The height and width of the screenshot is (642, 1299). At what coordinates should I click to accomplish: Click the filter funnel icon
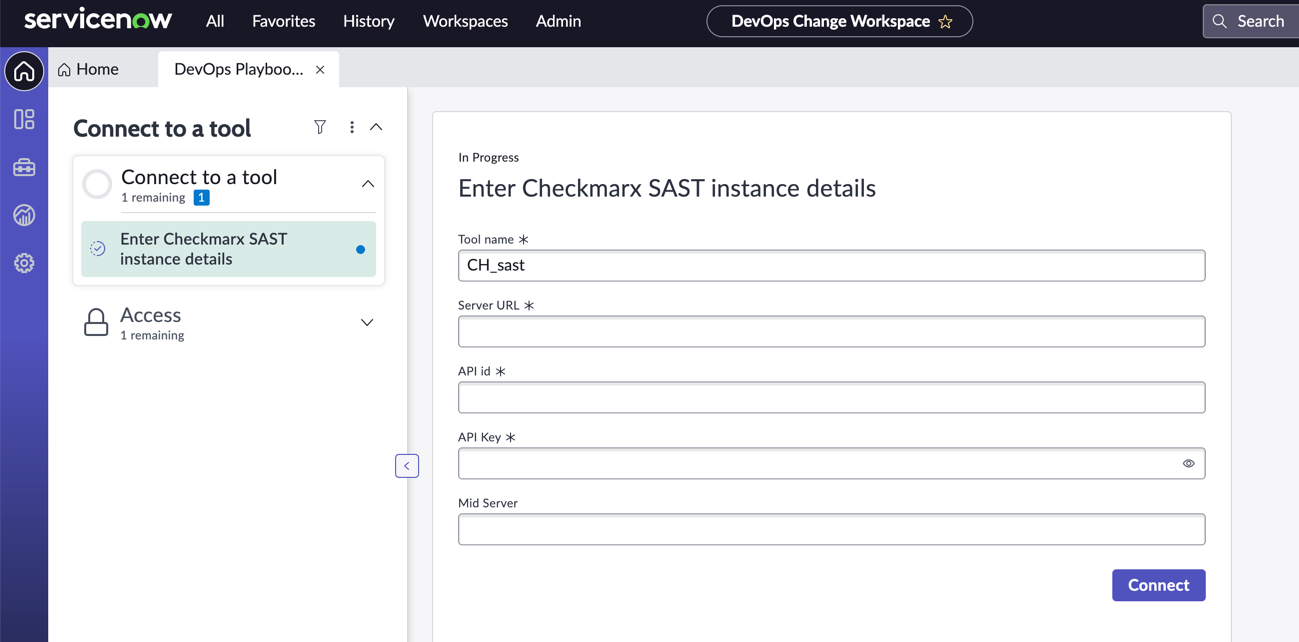(320, 127)
